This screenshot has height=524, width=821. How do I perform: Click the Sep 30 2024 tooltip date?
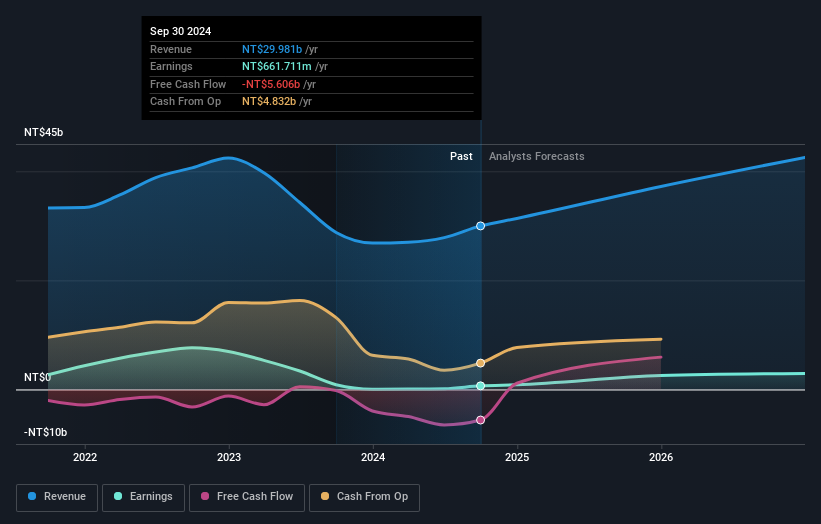(181, 31)
